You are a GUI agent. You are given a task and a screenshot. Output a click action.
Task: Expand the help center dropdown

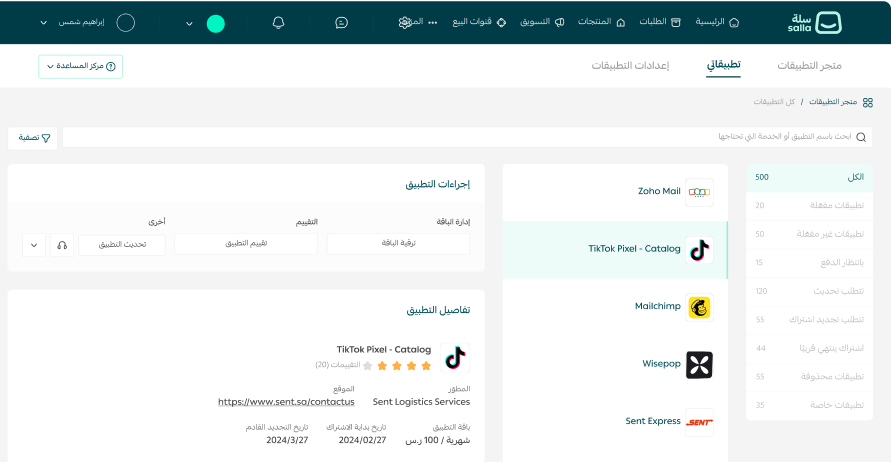(x=50, y=66)
